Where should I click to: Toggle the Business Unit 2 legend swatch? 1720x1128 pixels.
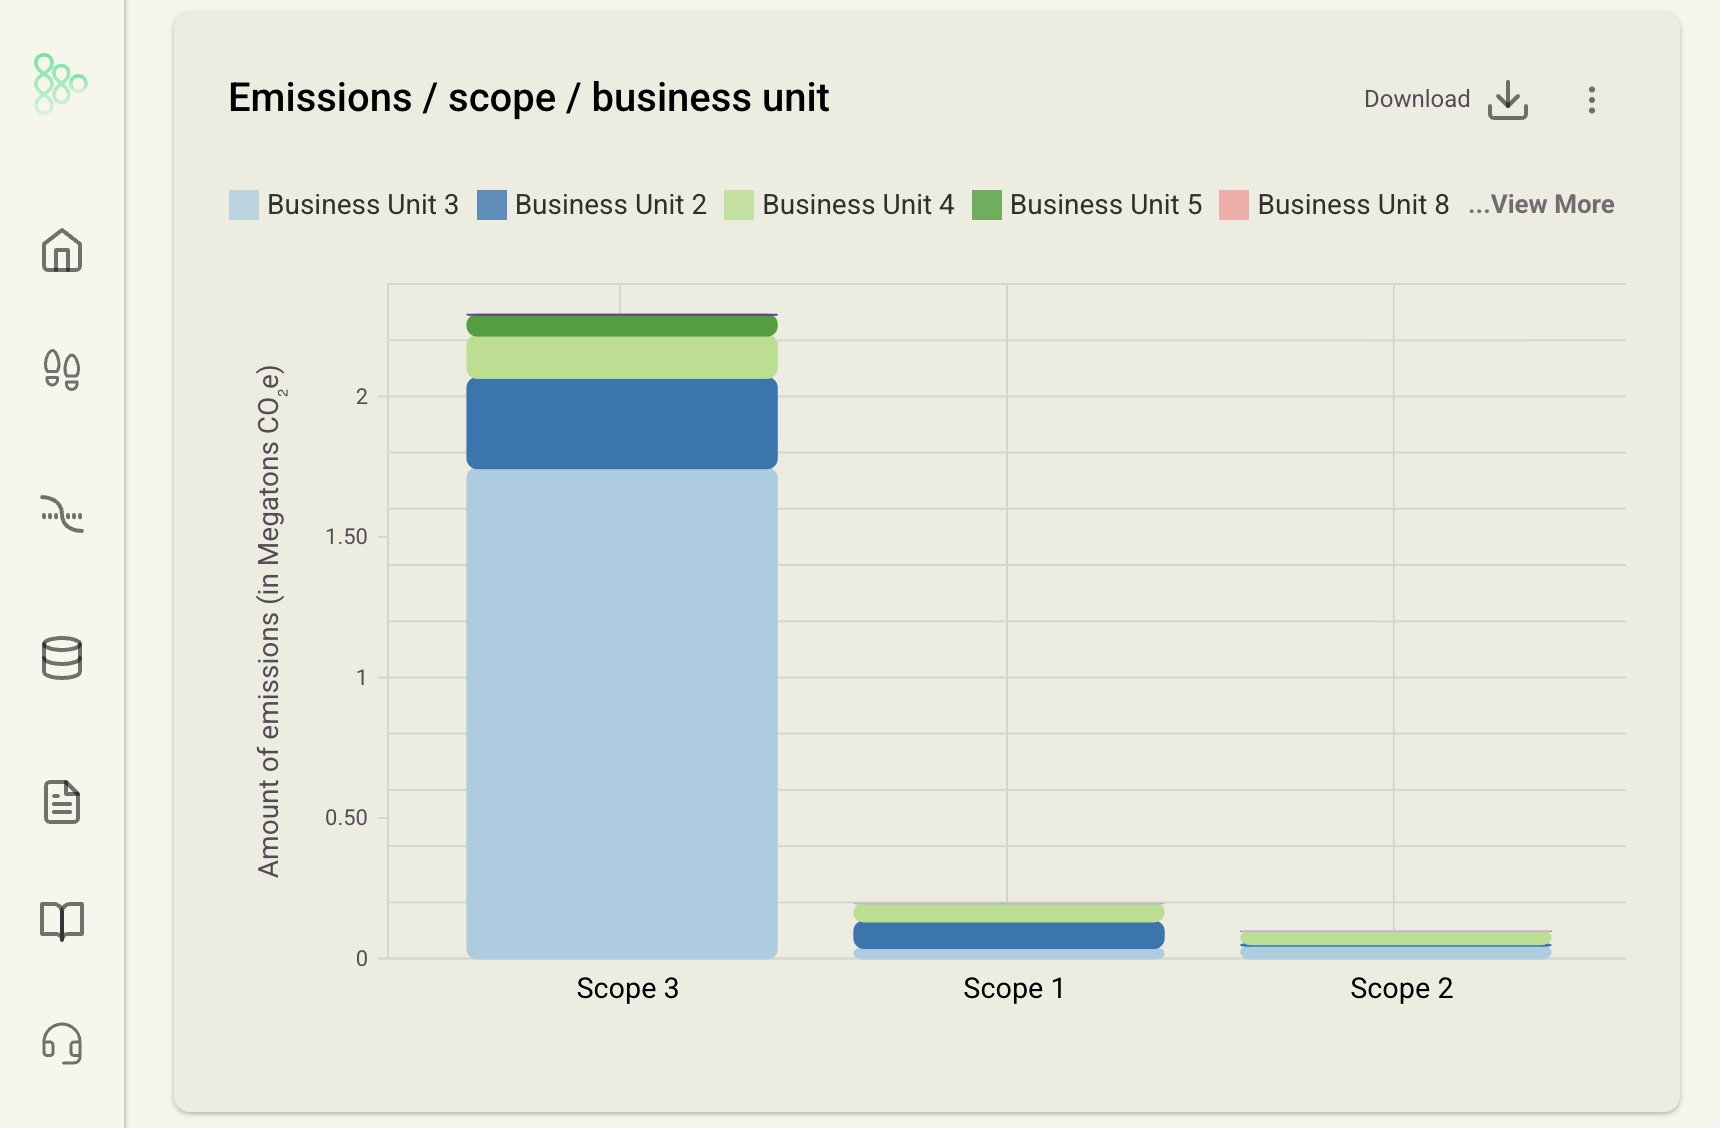(x=492, y=205)
